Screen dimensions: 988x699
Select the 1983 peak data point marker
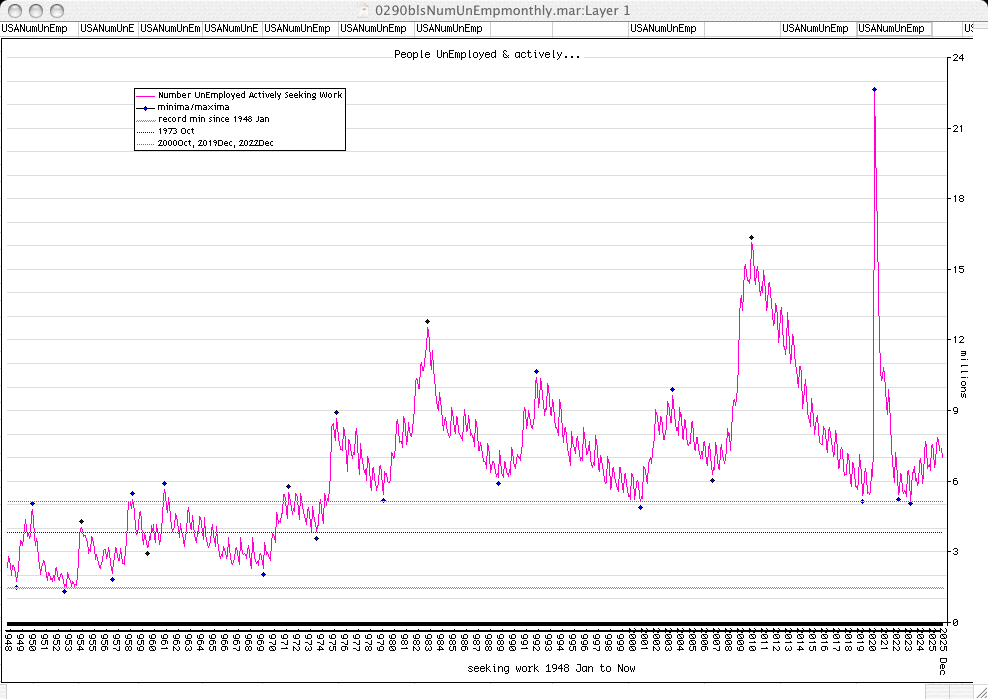tap(427, 321)
